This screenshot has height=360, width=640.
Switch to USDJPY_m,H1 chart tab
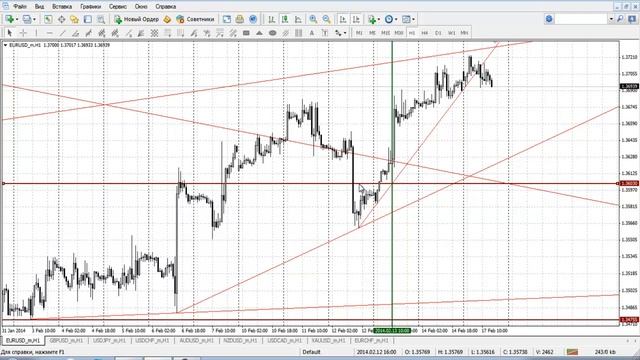109,340
